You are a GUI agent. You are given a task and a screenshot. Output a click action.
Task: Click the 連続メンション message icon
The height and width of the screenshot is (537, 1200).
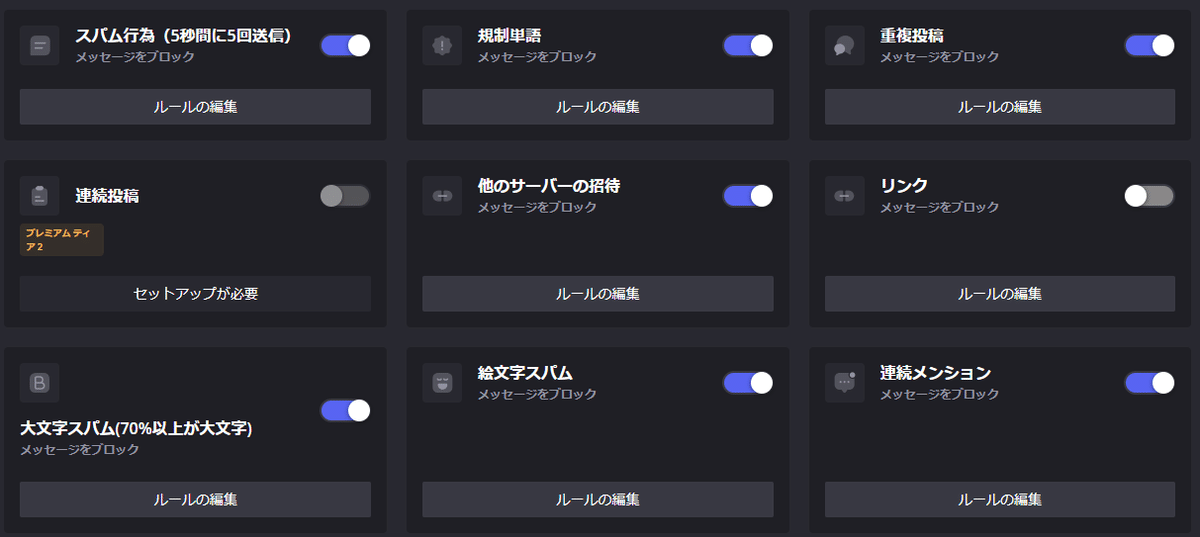[x=845, y=382]
